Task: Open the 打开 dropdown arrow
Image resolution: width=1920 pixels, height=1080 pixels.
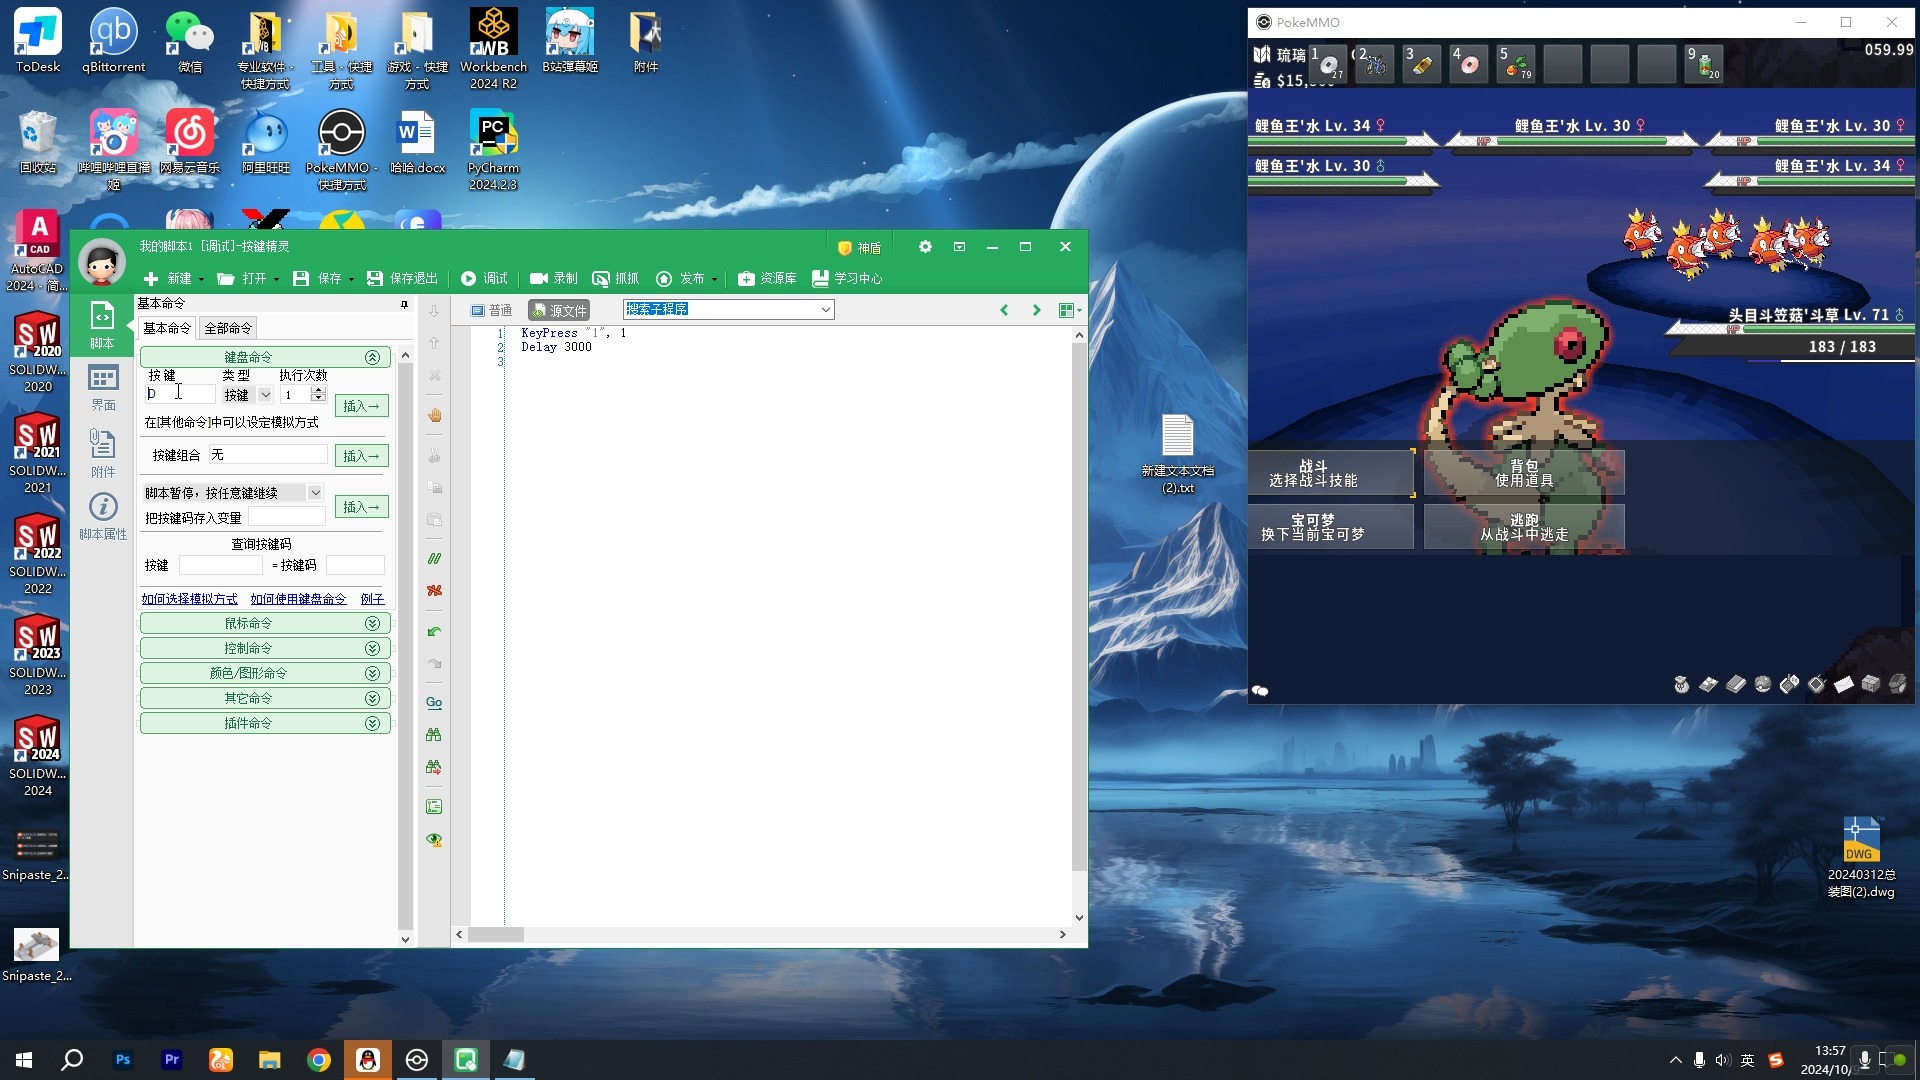Action: [x=276, y=279]
